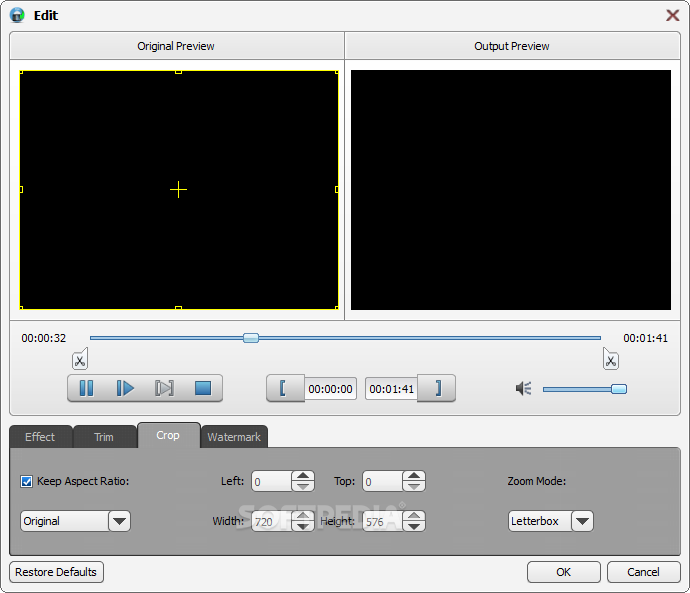Screen dimensions: 690x593
Task: Click the Output Preview video area
Action: [x=511, y=190]
